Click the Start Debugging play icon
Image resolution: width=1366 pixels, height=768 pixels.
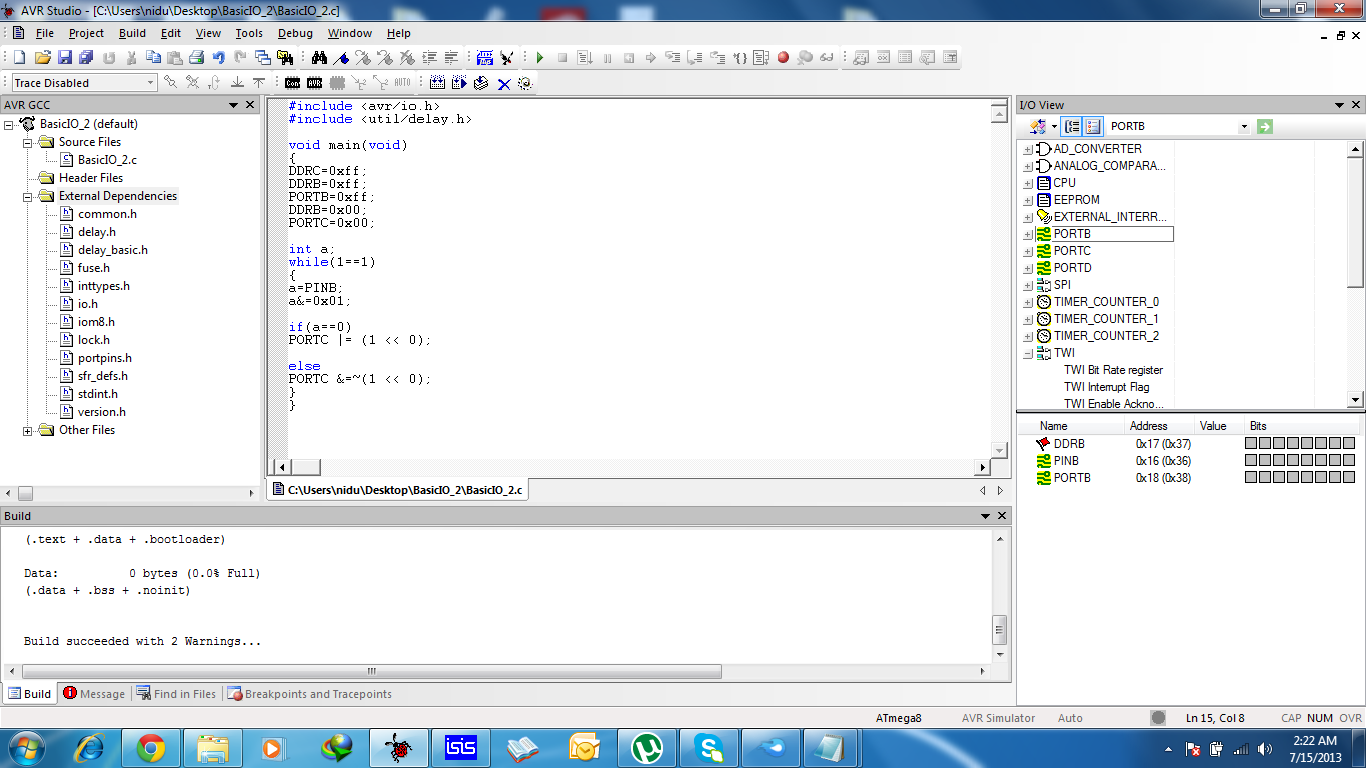(x=540, y=57)
